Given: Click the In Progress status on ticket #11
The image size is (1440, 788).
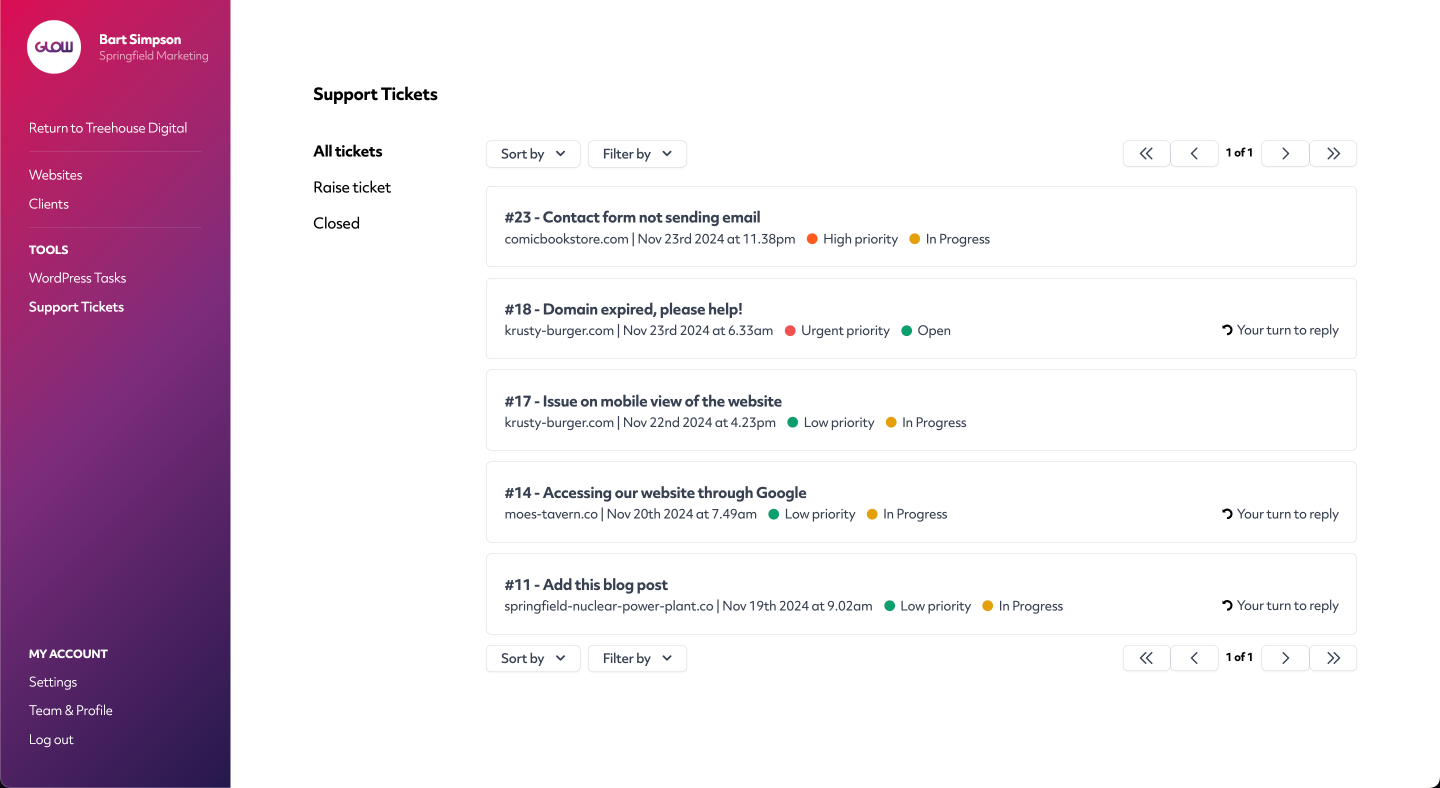Looking at the screenshot, I should (1031, 606).
